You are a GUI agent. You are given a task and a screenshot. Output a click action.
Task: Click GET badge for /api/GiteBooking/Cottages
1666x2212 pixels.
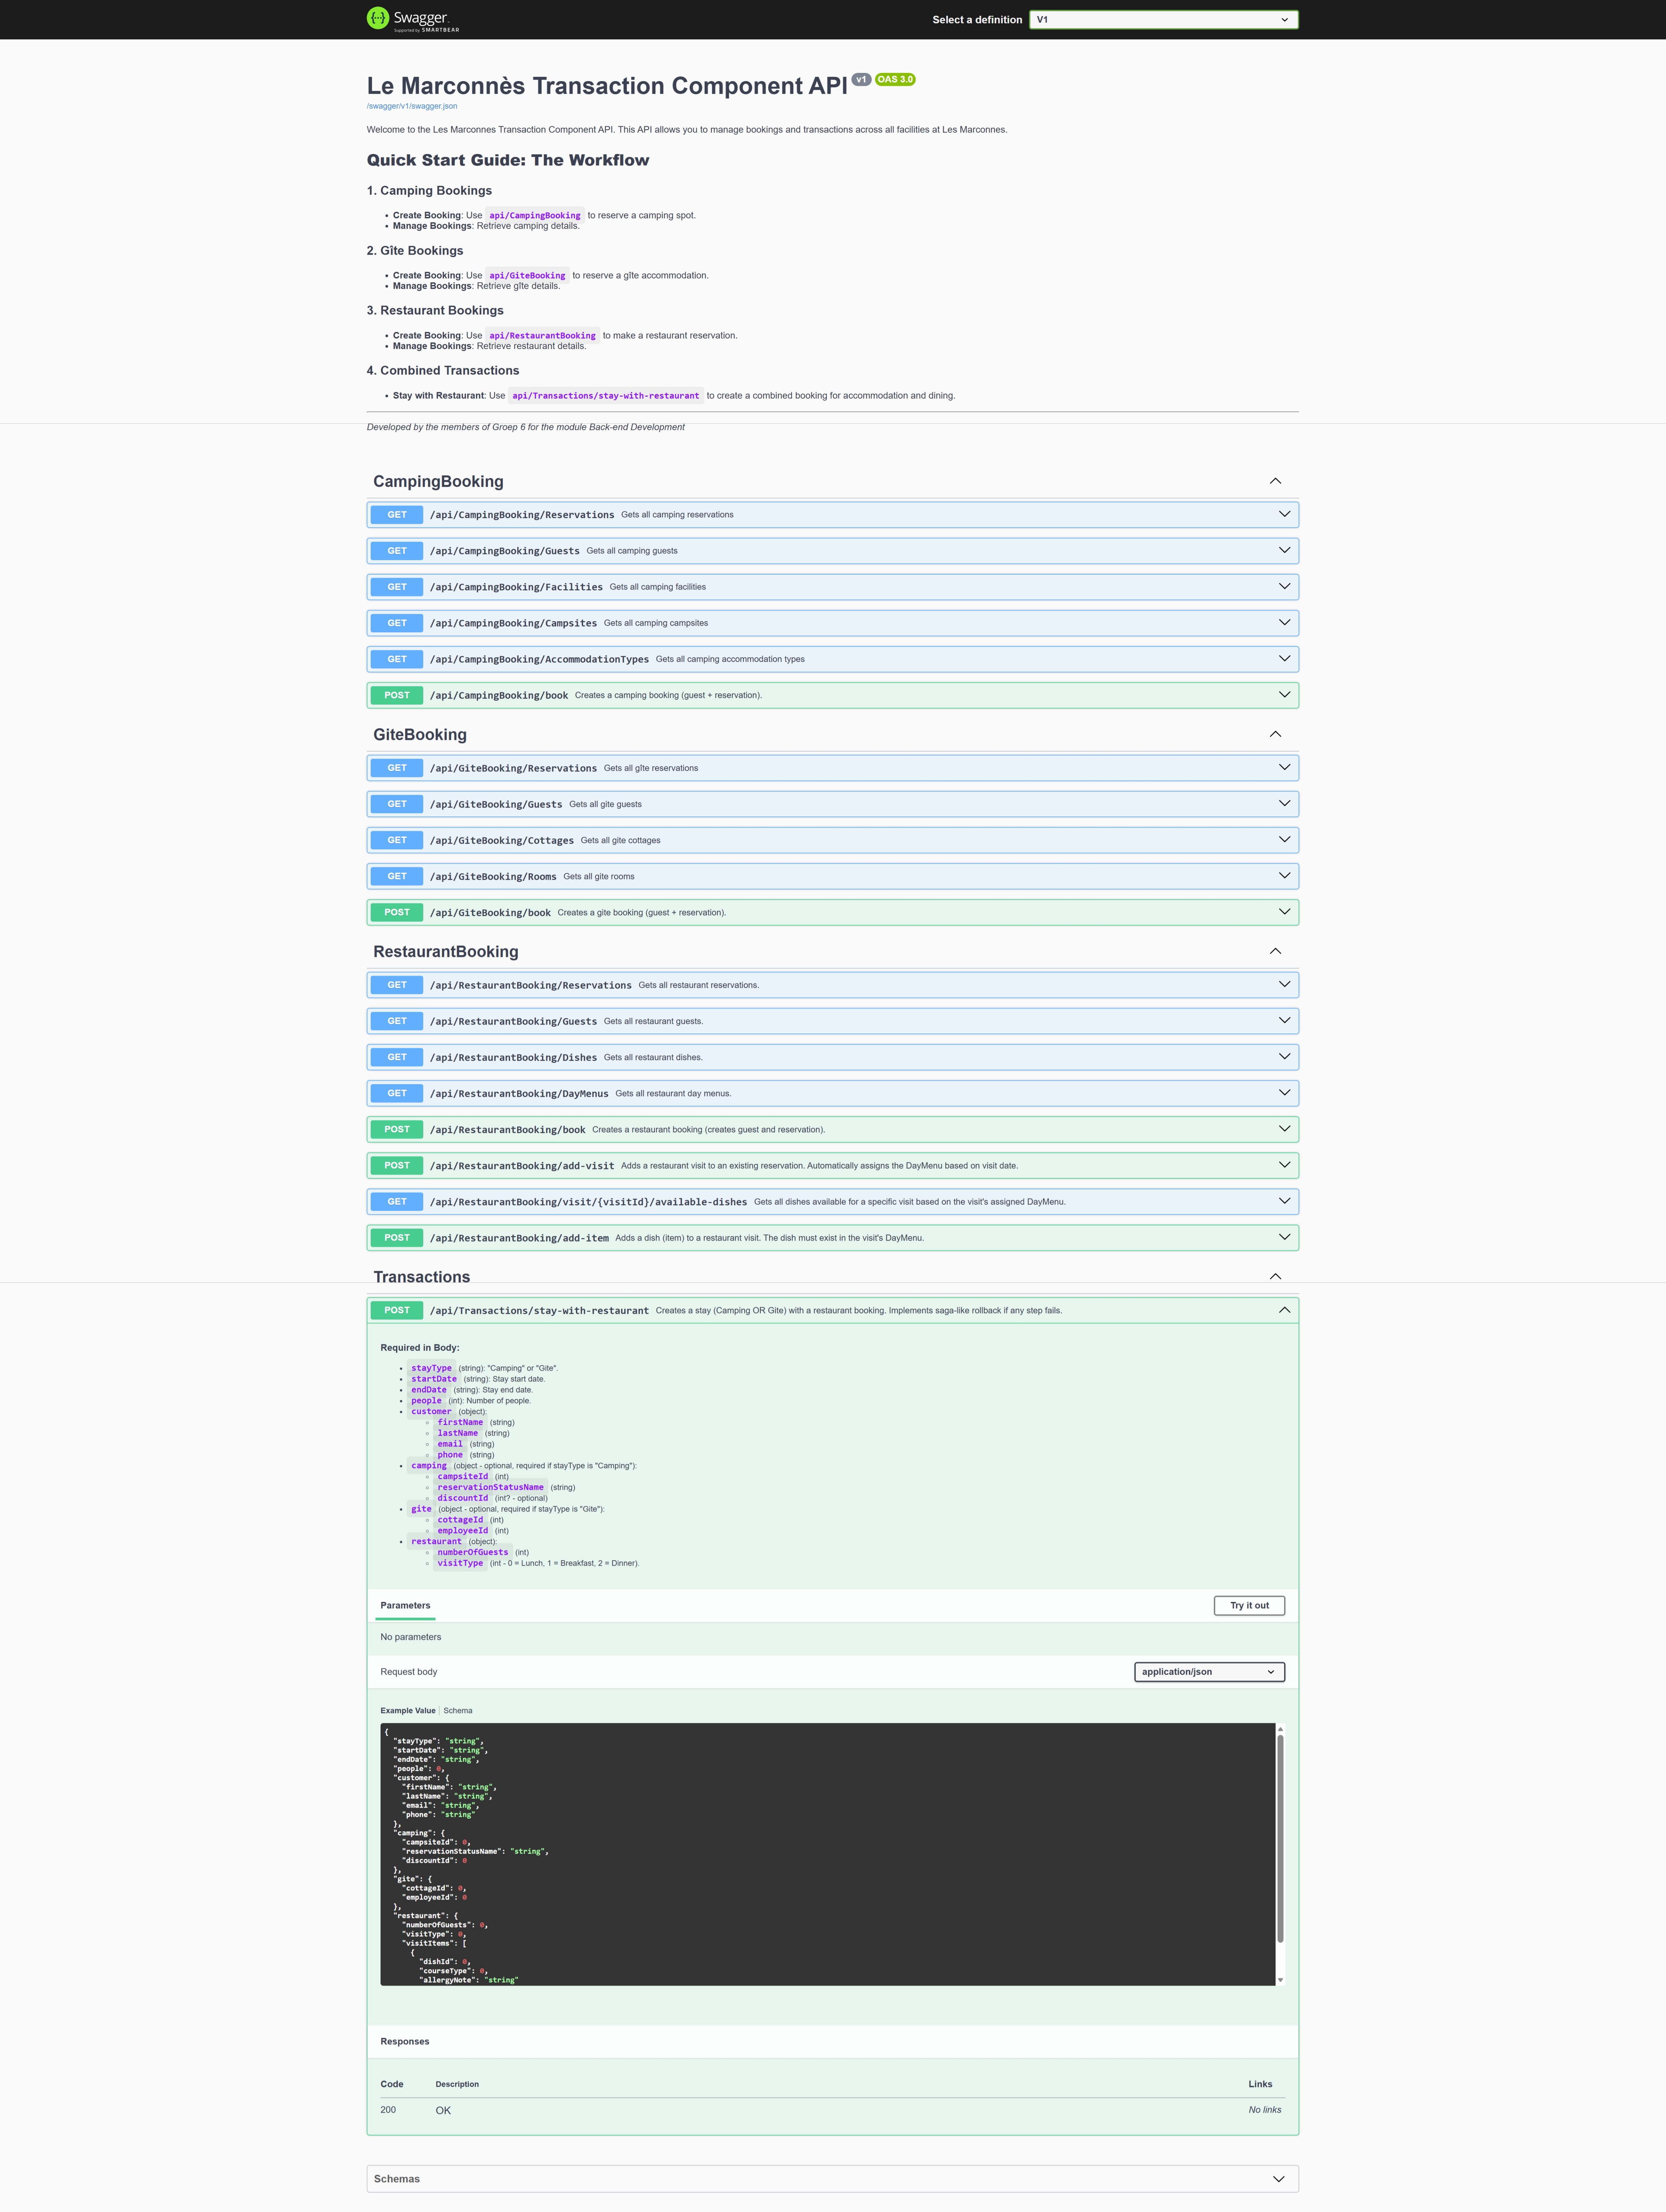click(397, 840)
